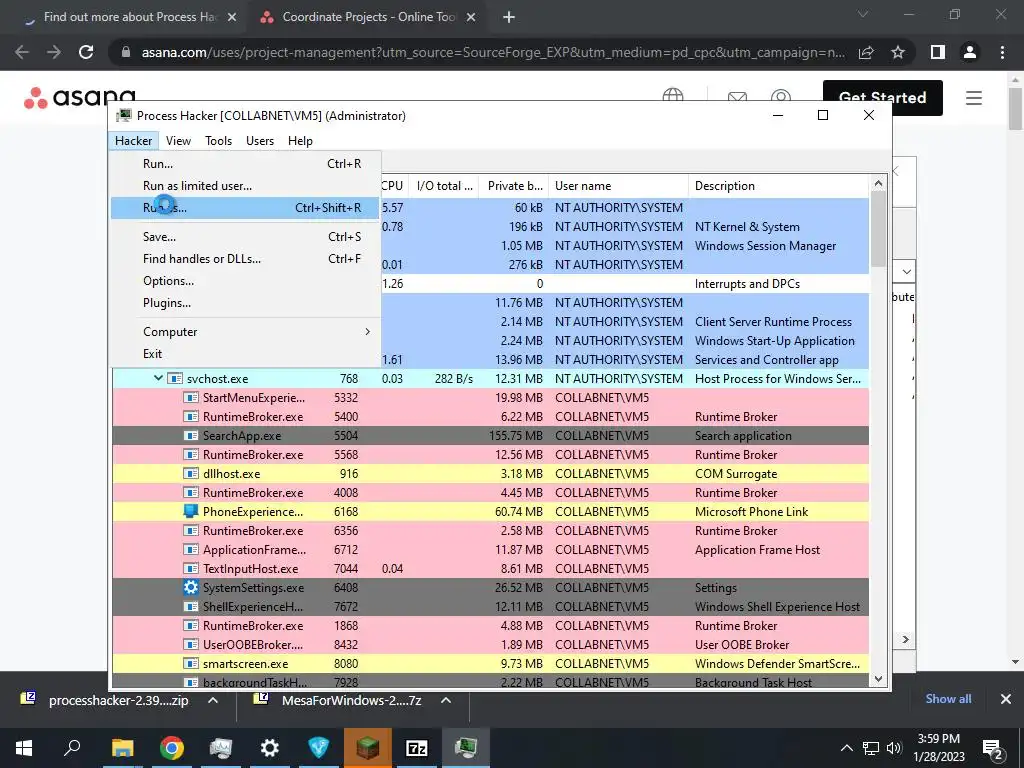This screenshot has height=768, width=1024.
Task: Choose Run... in the Hacker menu
Action: [245, 164]
